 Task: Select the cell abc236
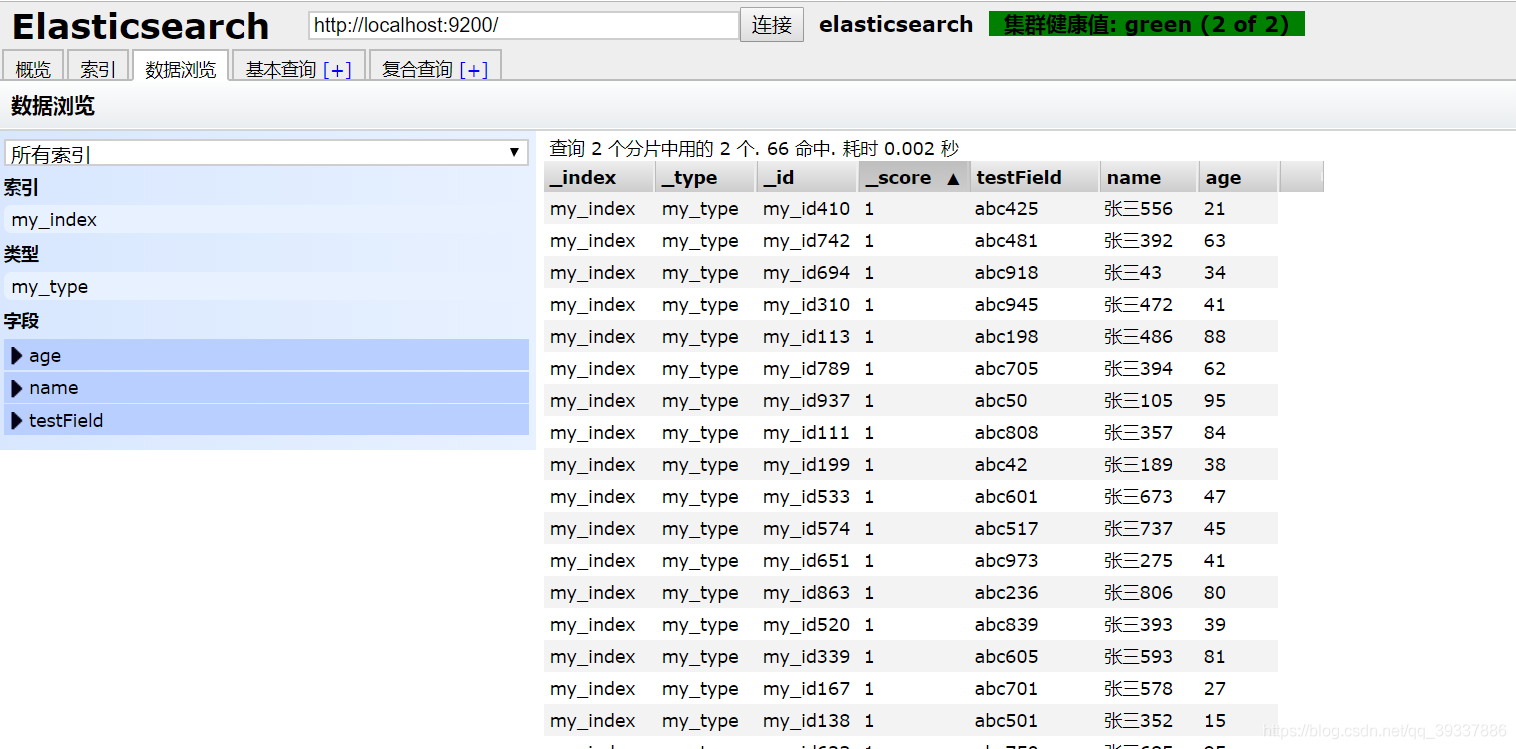coord(1006,593)
